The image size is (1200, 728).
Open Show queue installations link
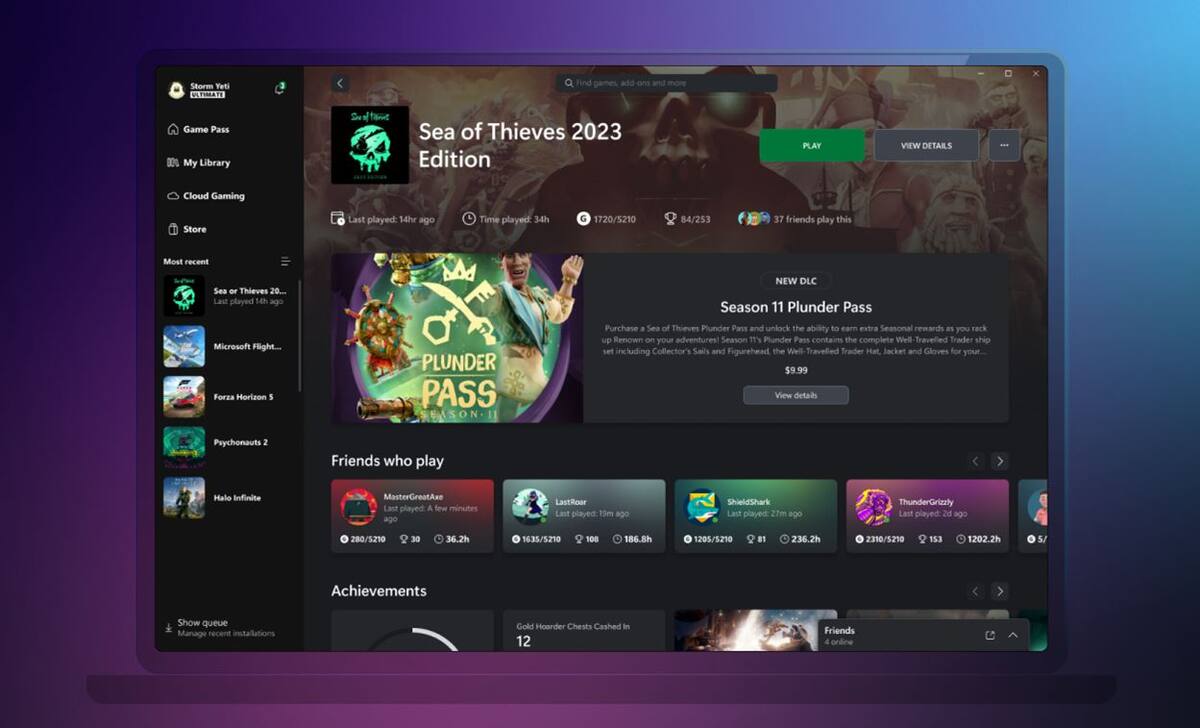pyautogui.click(x=226, y=628)
